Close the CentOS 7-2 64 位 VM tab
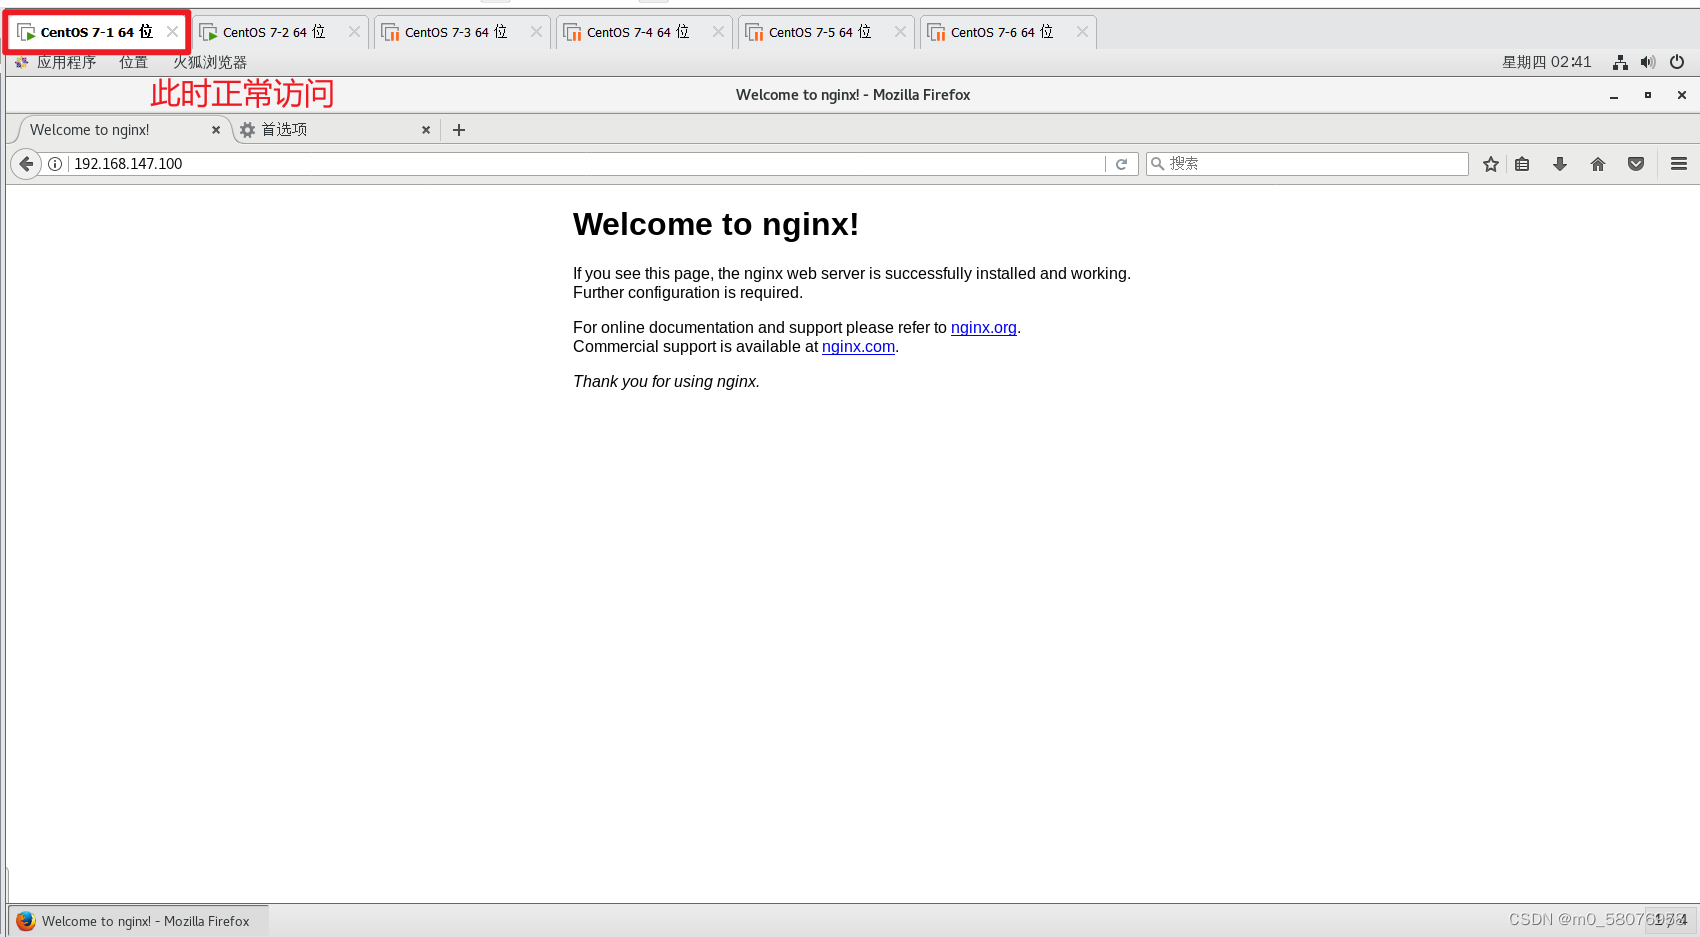 (354, 32)
